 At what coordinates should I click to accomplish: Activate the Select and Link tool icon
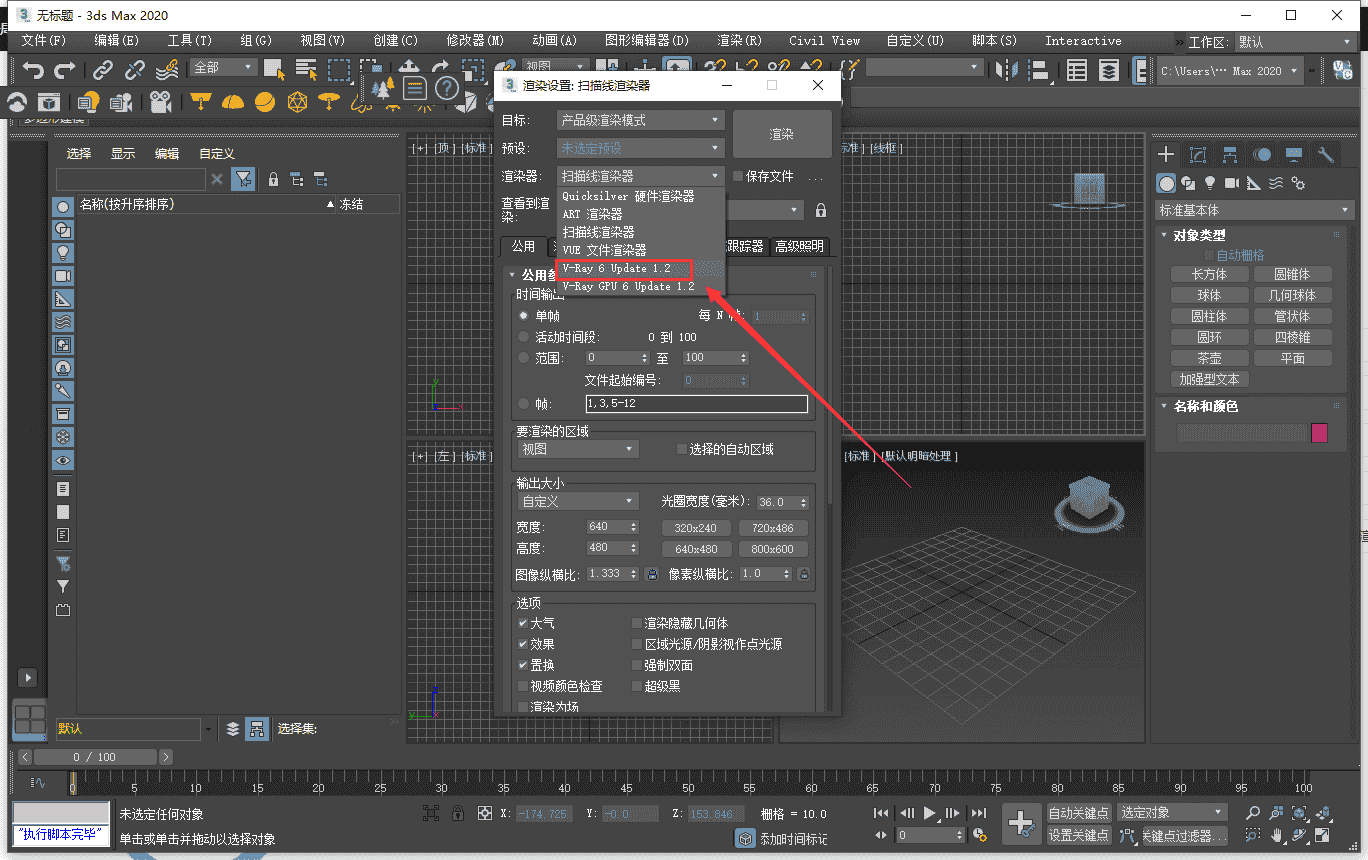pos(102,68)
